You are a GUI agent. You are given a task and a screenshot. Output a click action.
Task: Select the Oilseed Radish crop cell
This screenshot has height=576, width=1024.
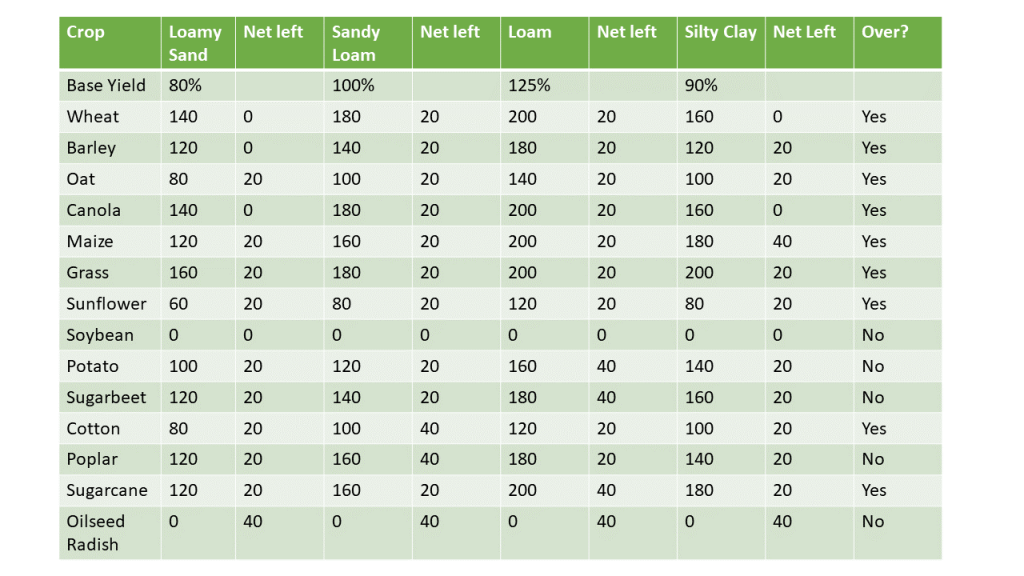pyautogui.click(x=92, y=532)
